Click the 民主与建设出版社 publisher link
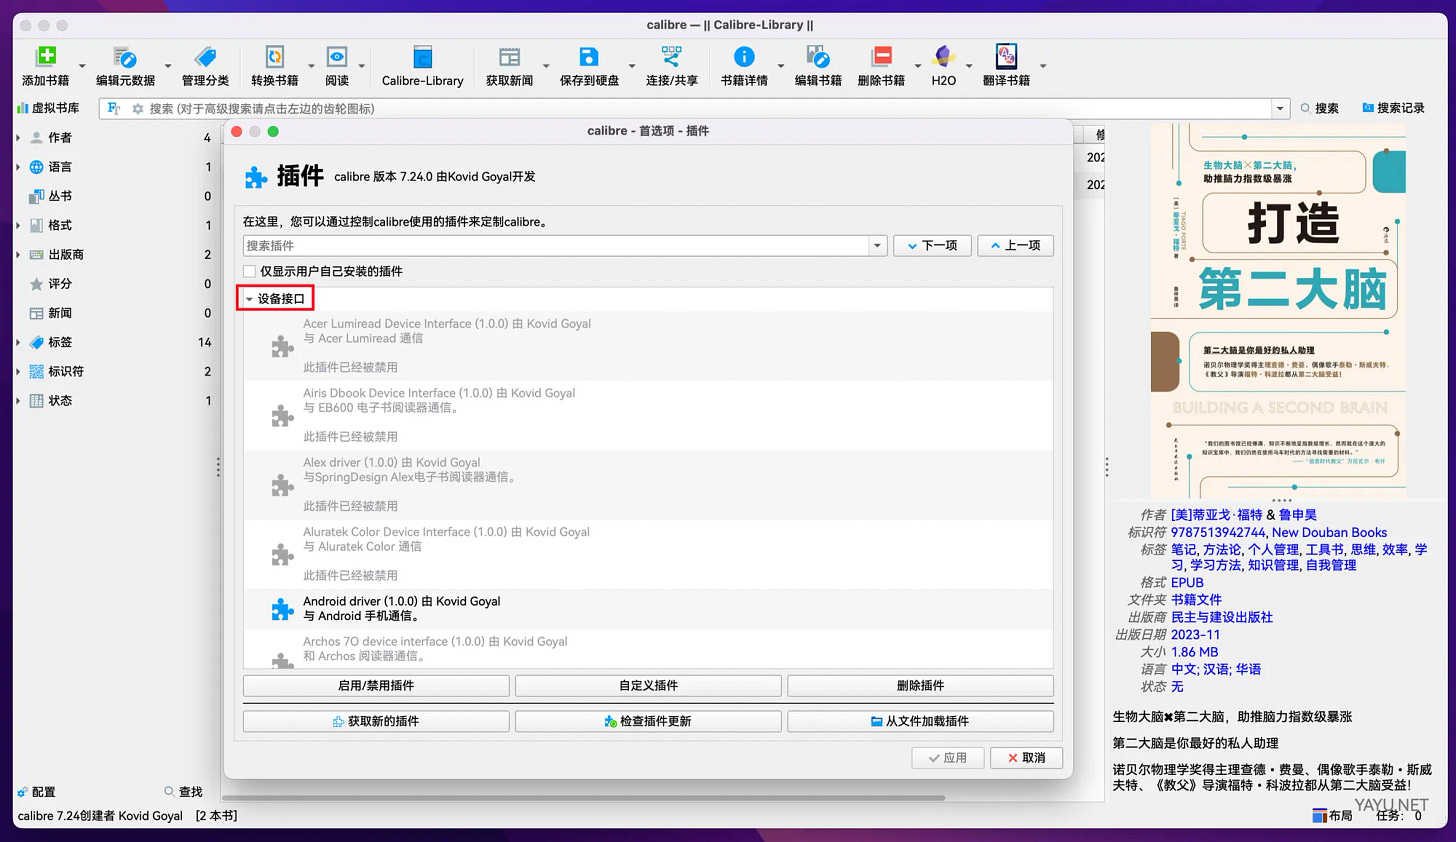1456x842 pixels. [x=1222, y=617]
